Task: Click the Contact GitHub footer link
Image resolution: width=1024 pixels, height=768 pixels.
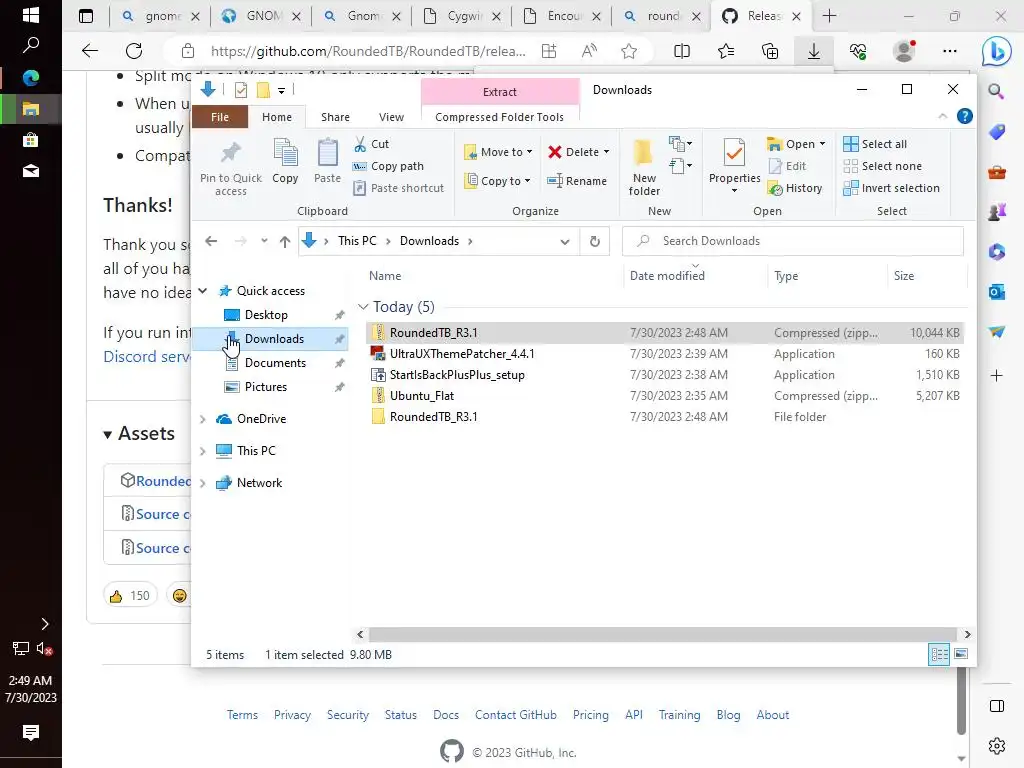Action: [x=516, y=715]
